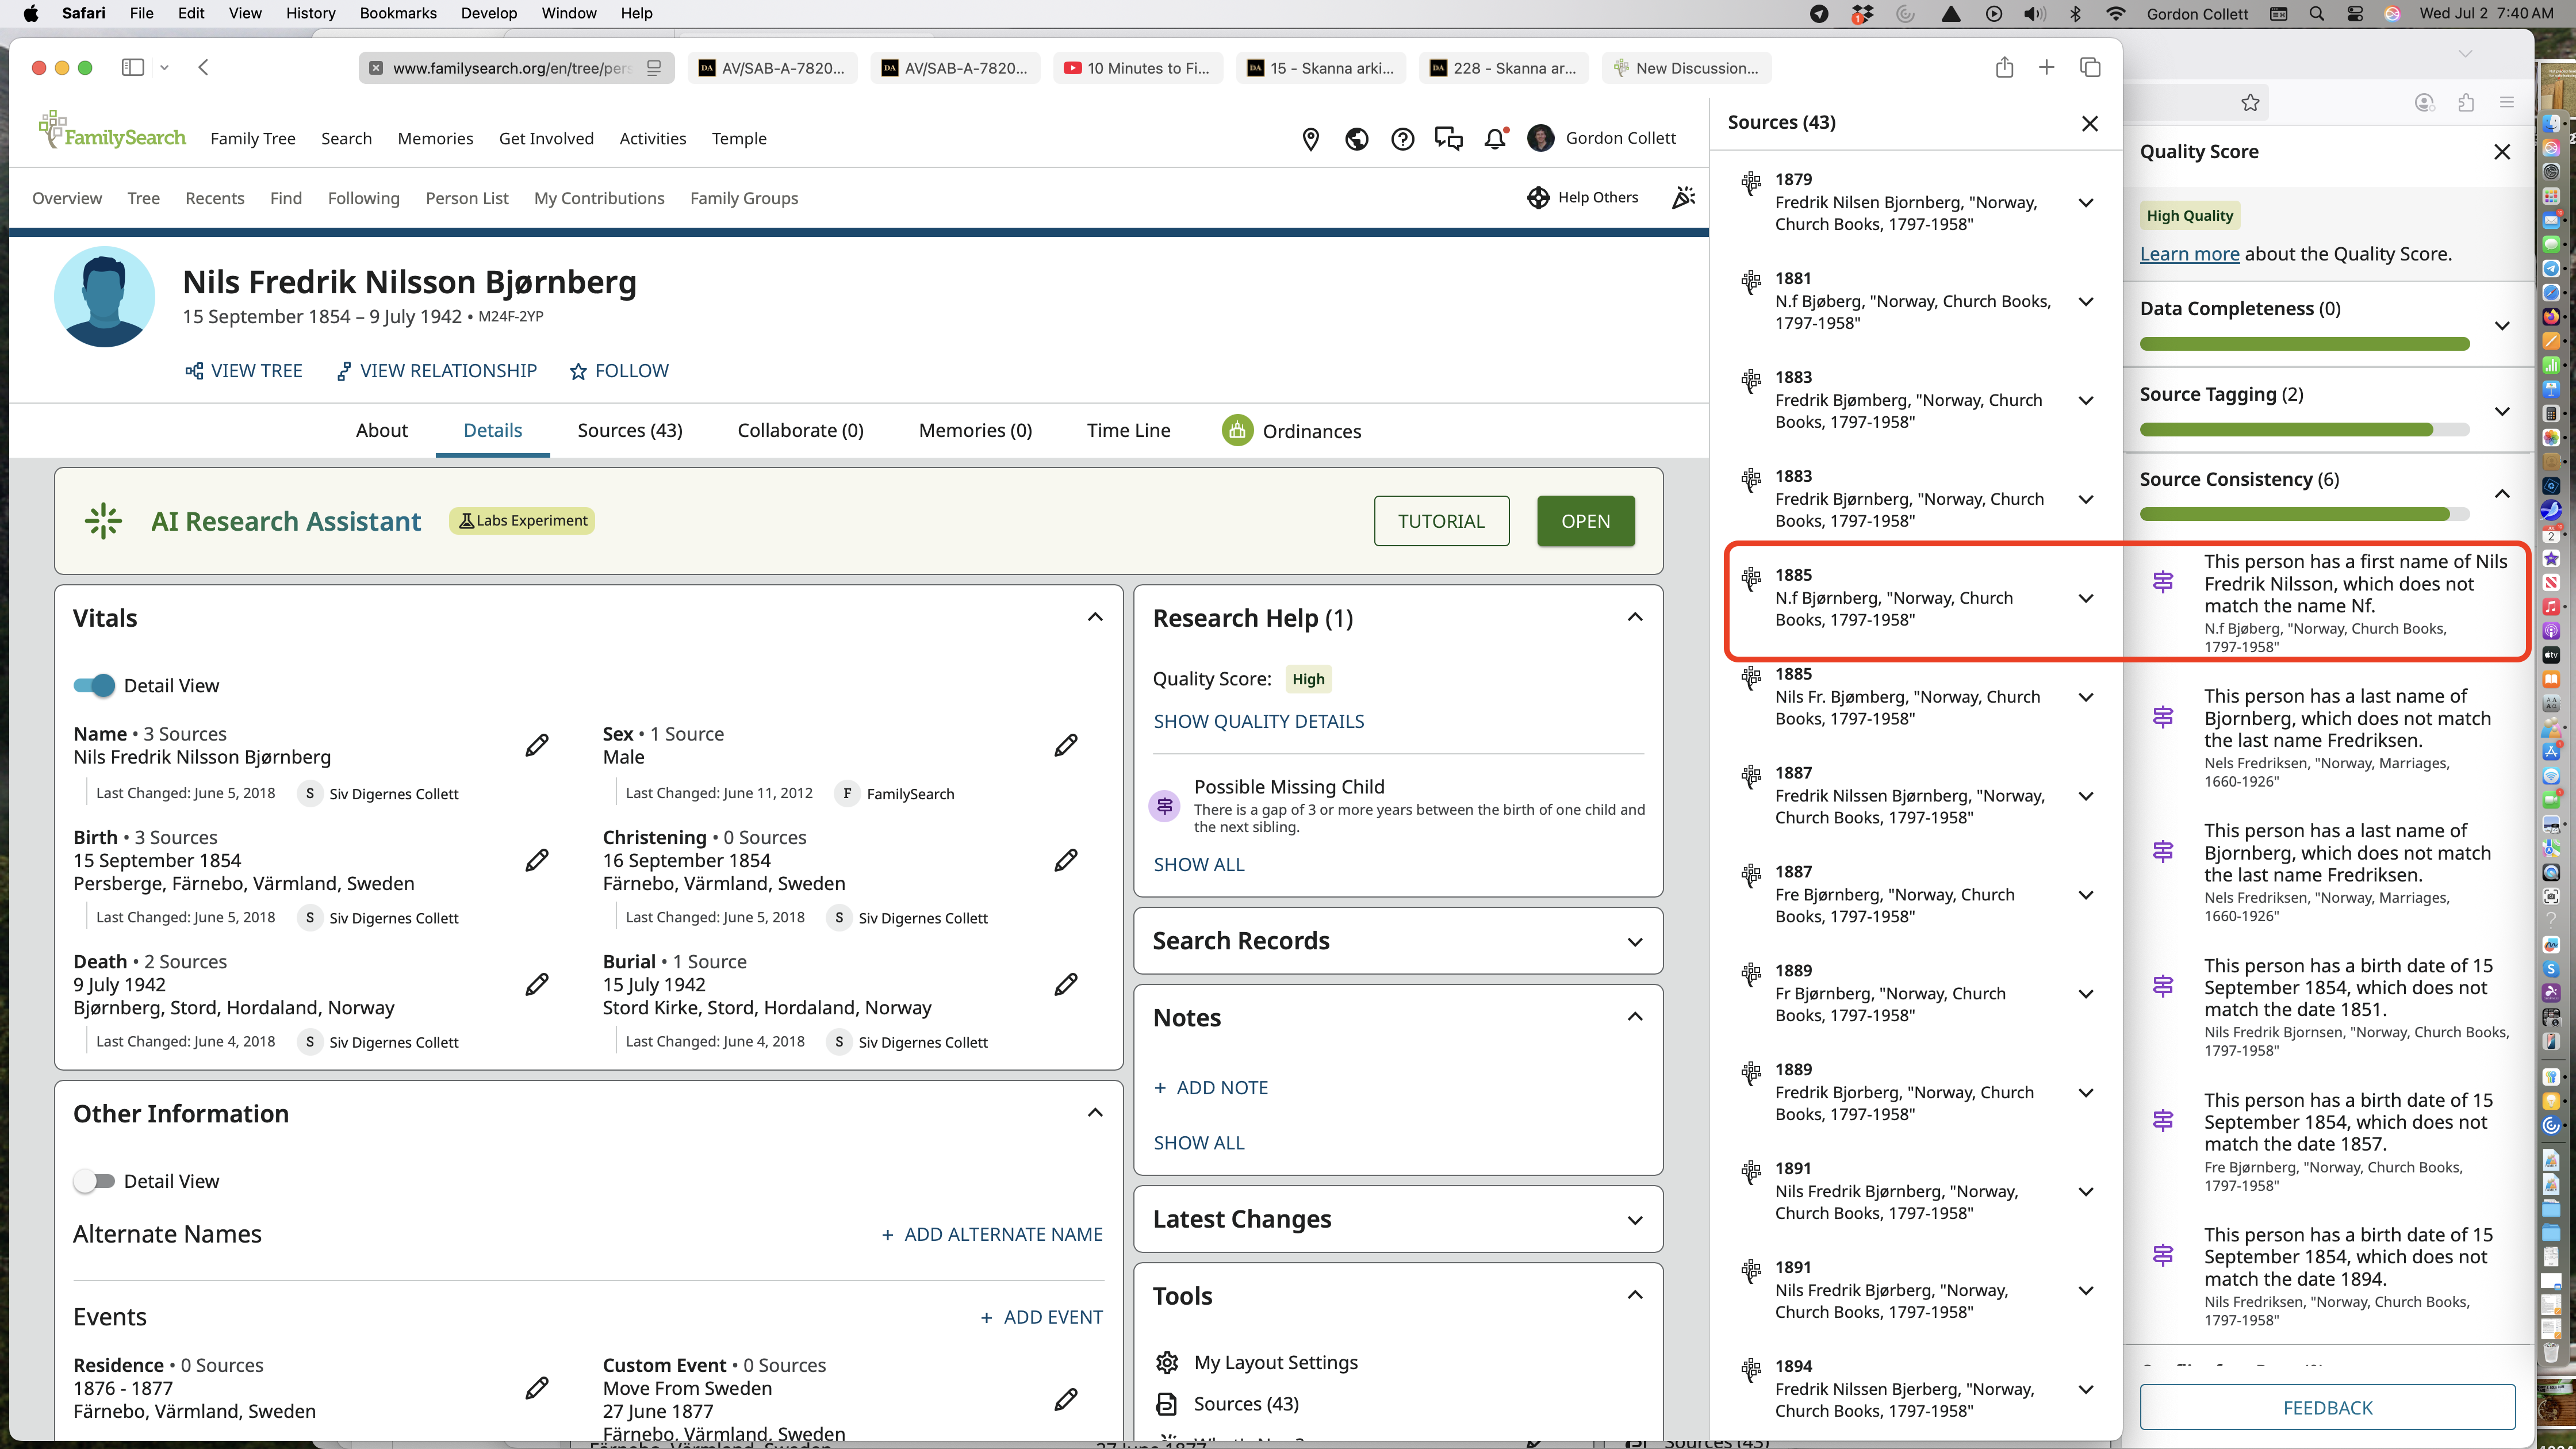Click the chat messages icon
The height and width of the screenshot is (1449, 2576).
coord(1448,139)
